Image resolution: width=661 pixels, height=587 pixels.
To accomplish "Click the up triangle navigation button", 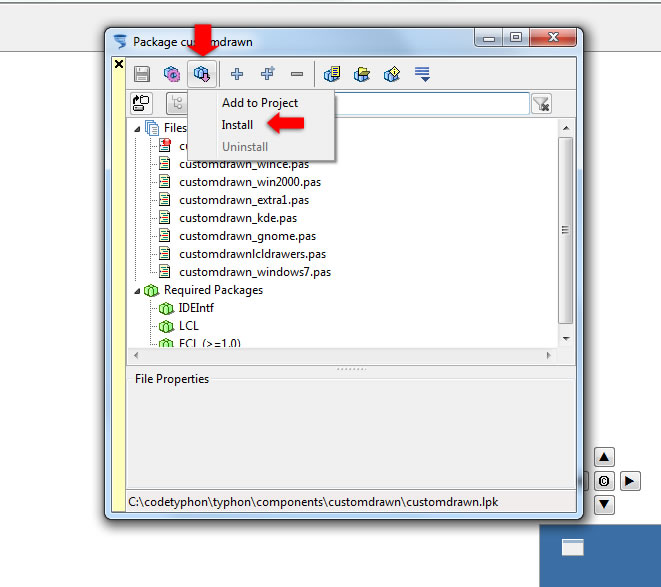I will click(604, 457).
